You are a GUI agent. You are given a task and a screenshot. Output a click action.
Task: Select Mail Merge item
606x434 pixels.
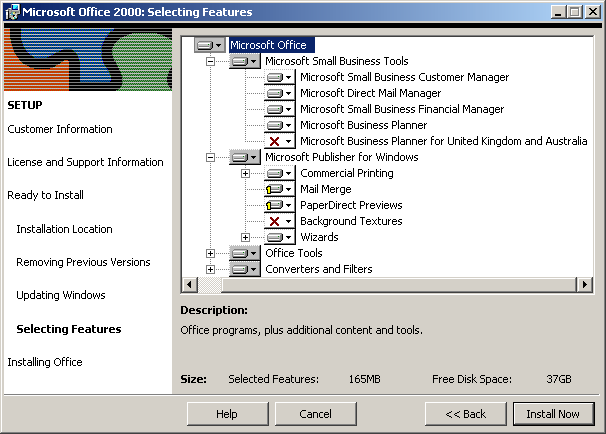(326, 189)
